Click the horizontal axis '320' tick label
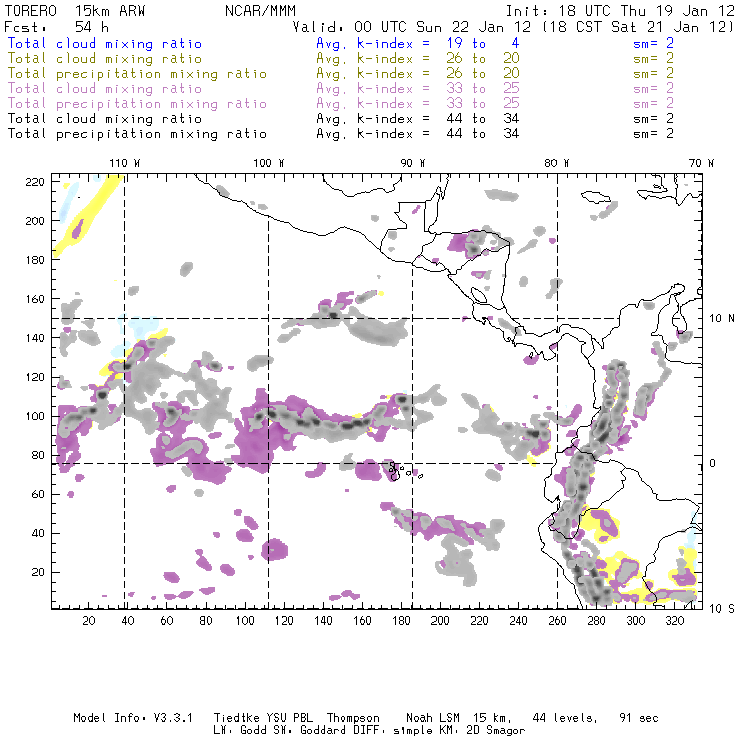 point(674,621)
